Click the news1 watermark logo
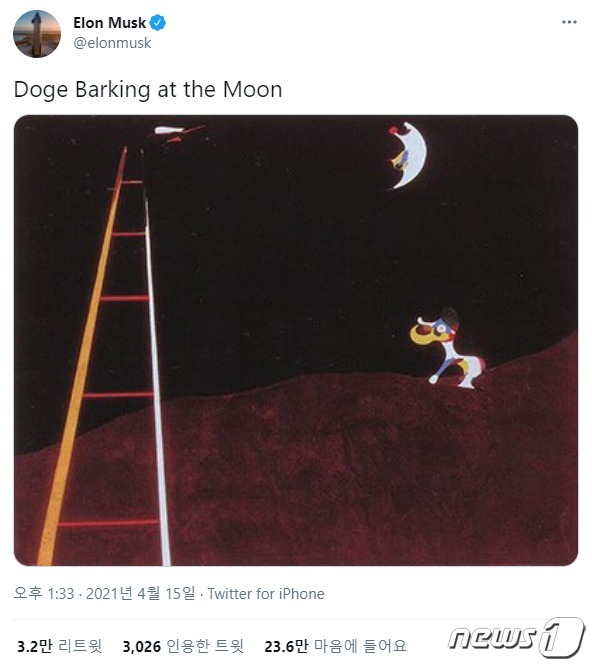The width and height of the screenshot is (592, 667). [517, 637]
